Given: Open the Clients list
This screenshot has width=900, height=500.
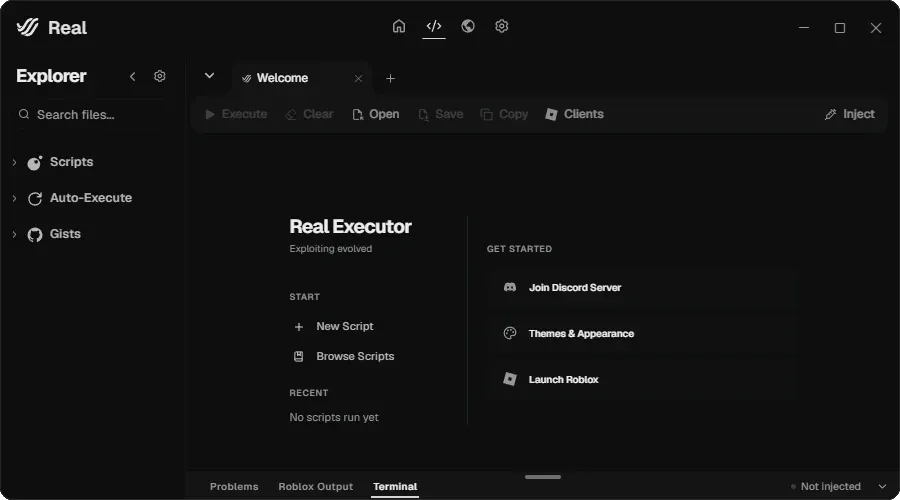Looking at the screenshot, I should [x=575, y=114].
